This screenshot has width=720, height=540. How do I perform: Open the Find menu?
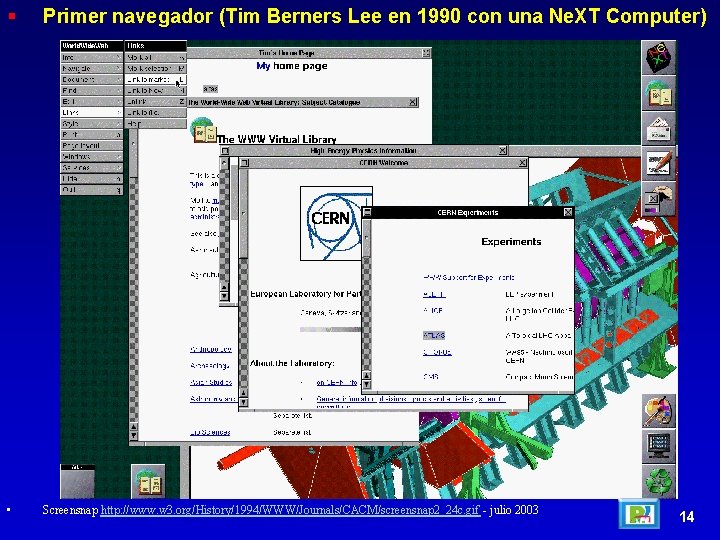tap(91, 90)
